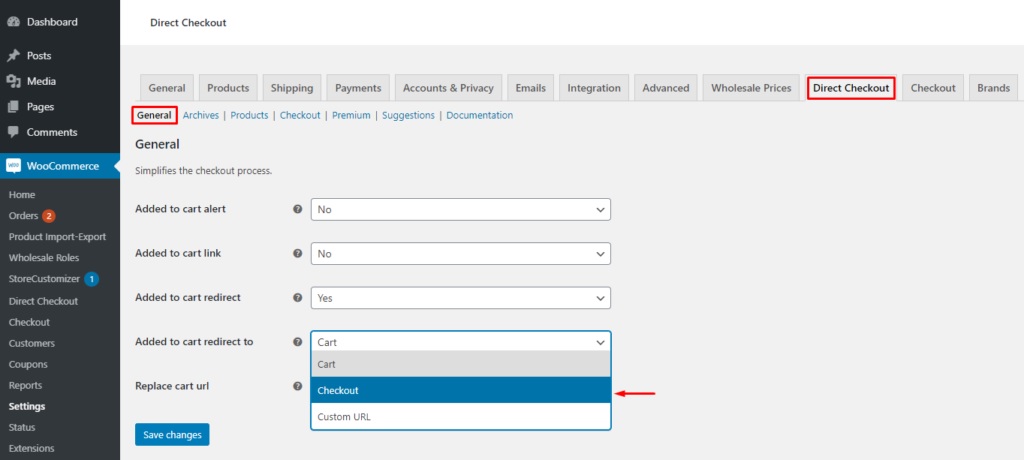Switch to the Shipping settings tab
Image resolution: width=1024 pixels, height=460 pixels.
pyautogui.click(x=292, y=88)
